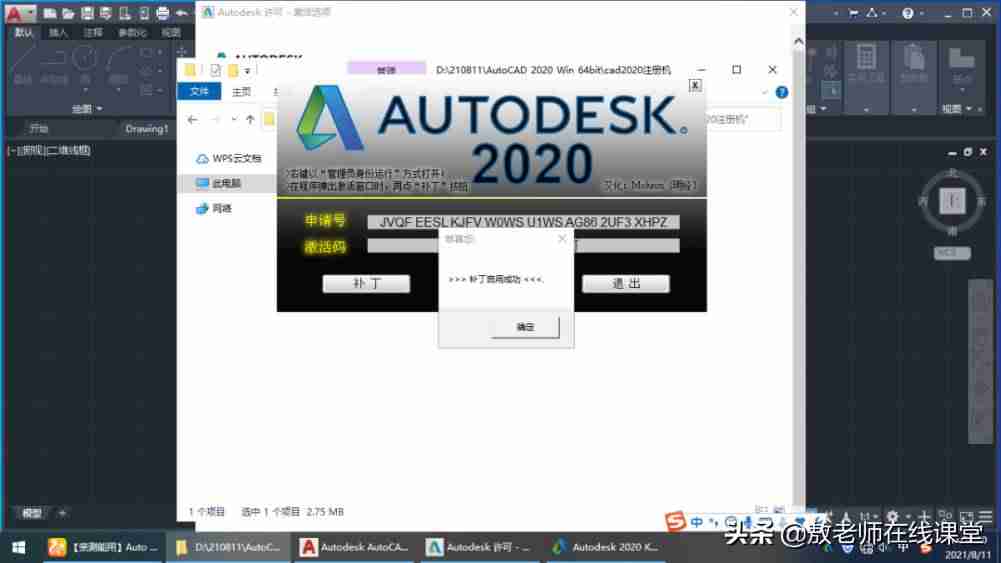
Task: Switch to Autodesk AutoCAD taskbar item
Action: tap(355, 547)
